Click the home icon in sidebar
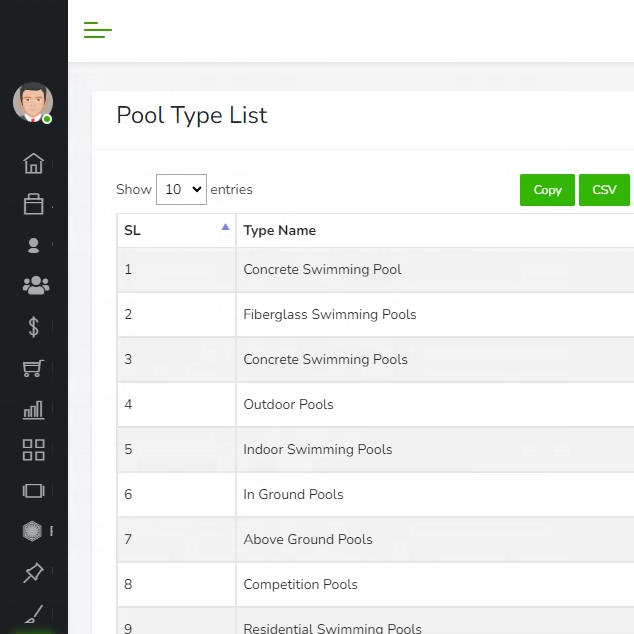634x634 pixels. coord(34,164)
